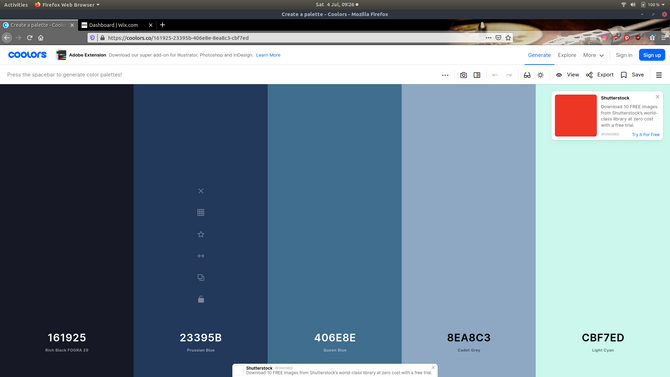Close the Dashboard Wix.com tab
The image size is (670, 377).
coord(150,25)
